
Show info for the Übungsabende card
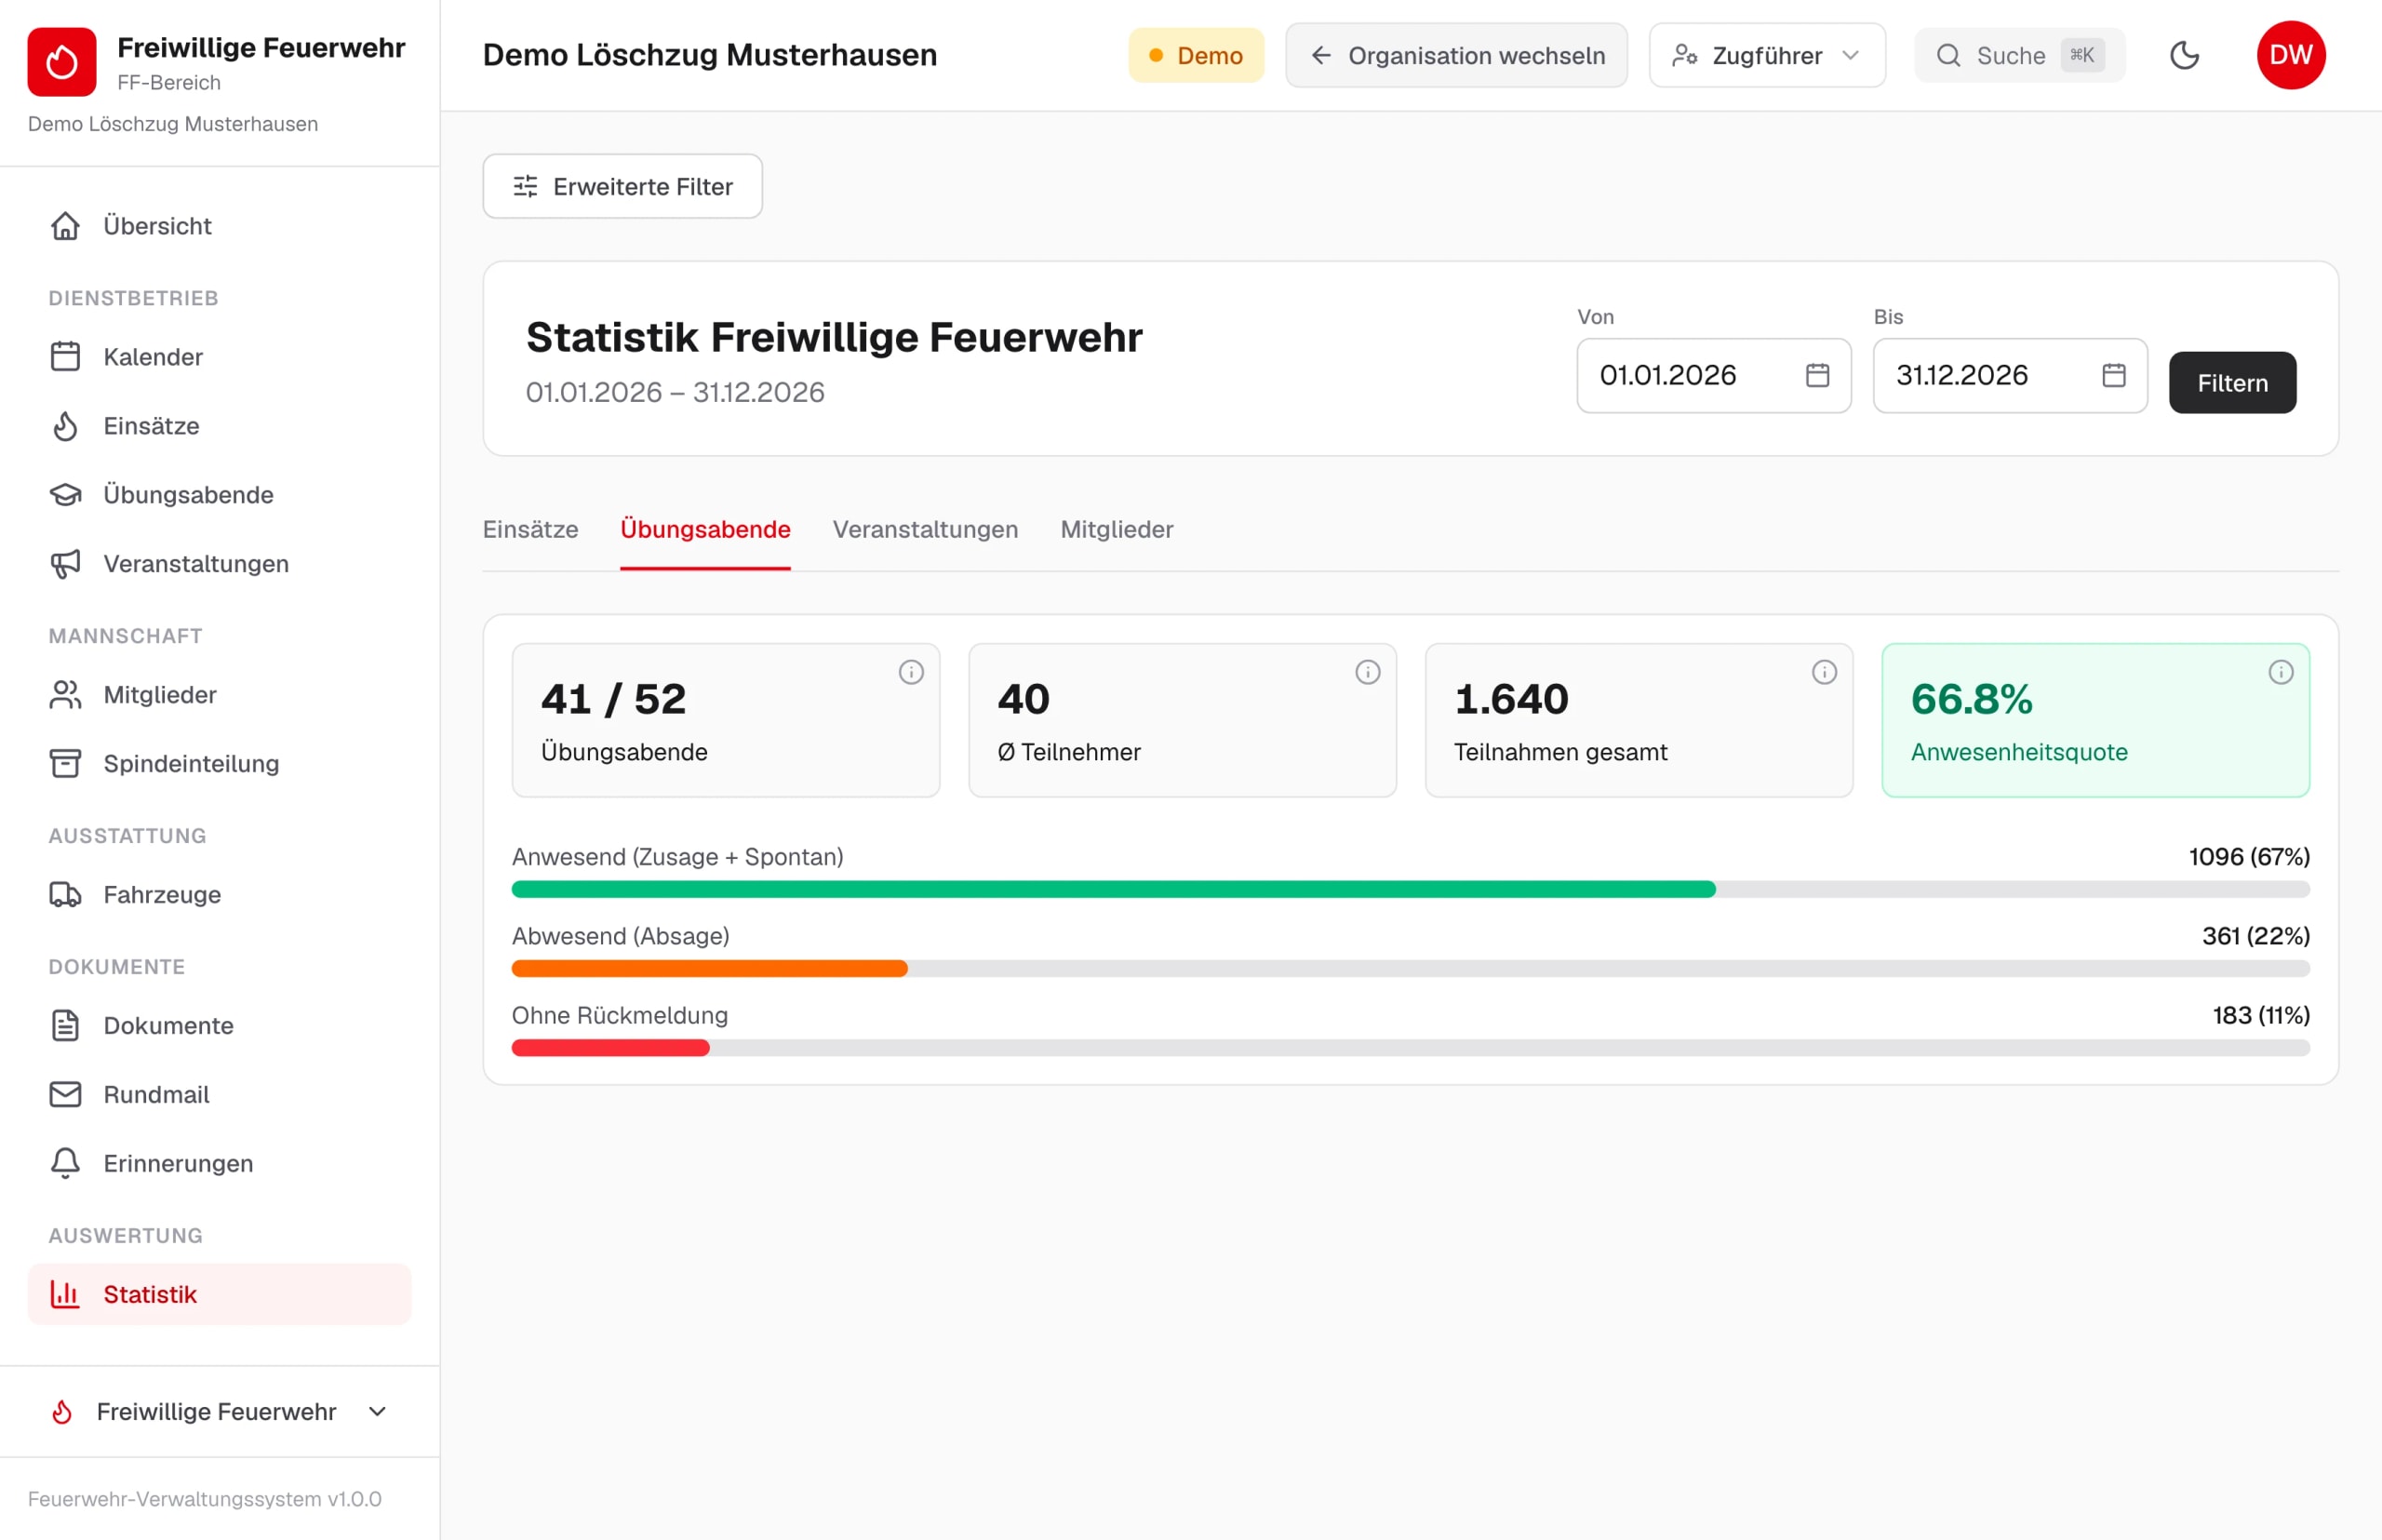(911, 672)
